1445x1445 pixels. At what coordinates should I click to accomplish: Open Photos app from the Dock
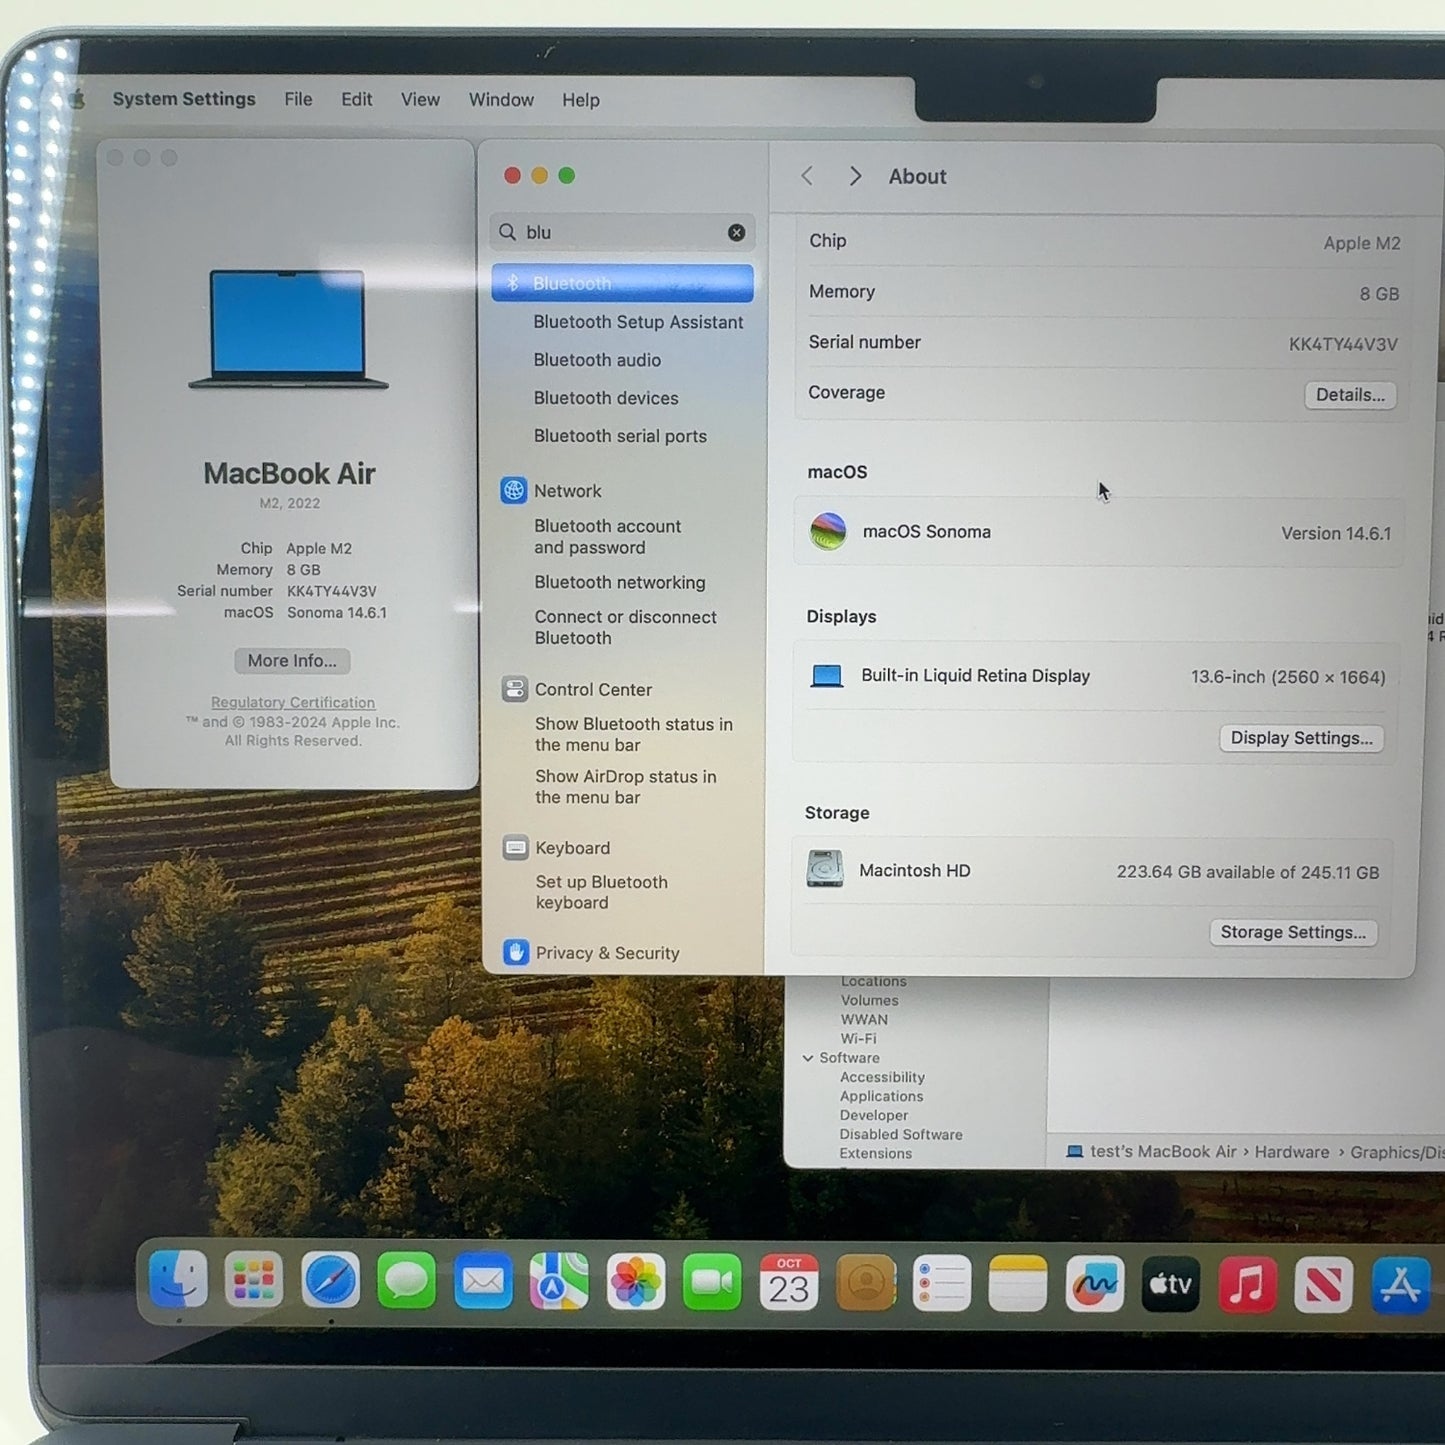[635, 1283]
